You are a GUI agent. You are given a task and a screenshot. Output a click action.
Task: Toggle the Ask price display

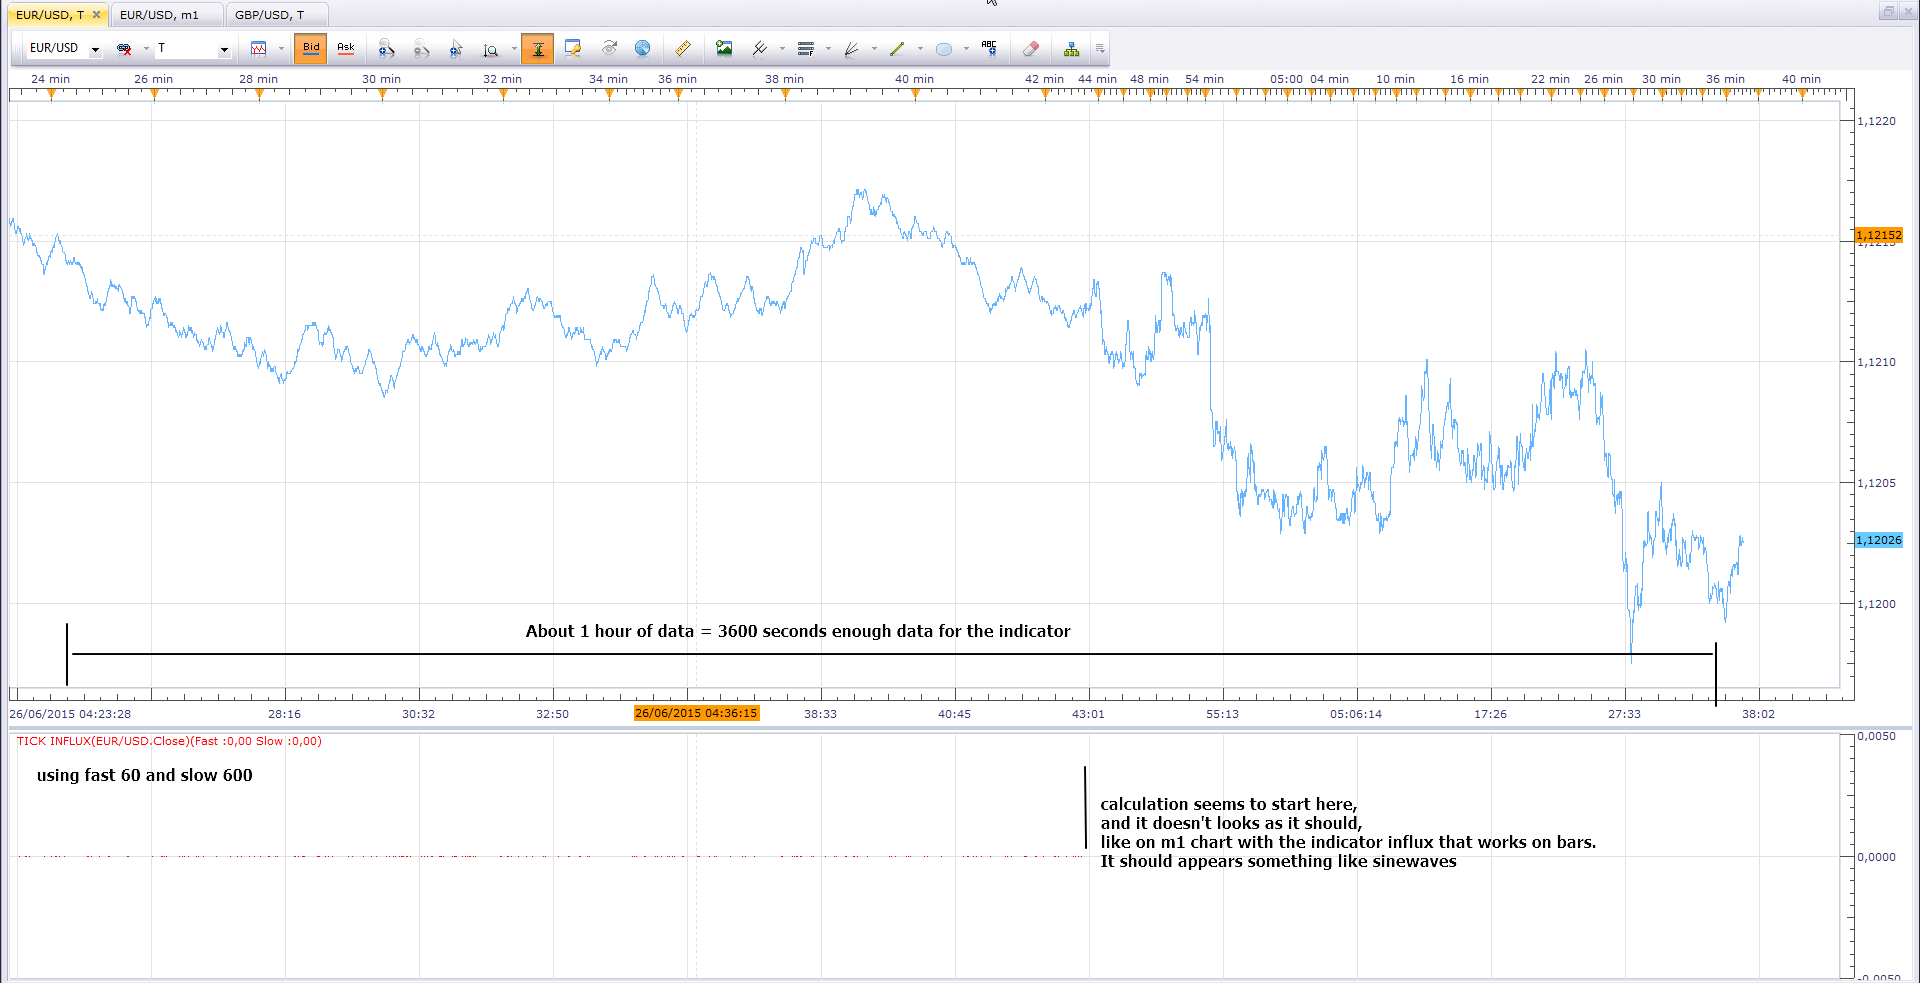[x=346, y=48]
